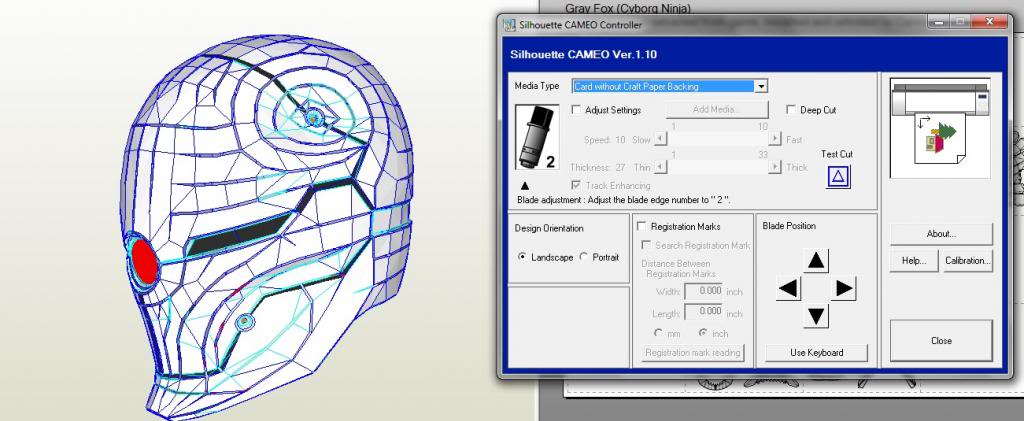This screenshot has width=1024, height=421.
Task: Minimize the CAMEO Controller window
Action: (x=936, y=22)
